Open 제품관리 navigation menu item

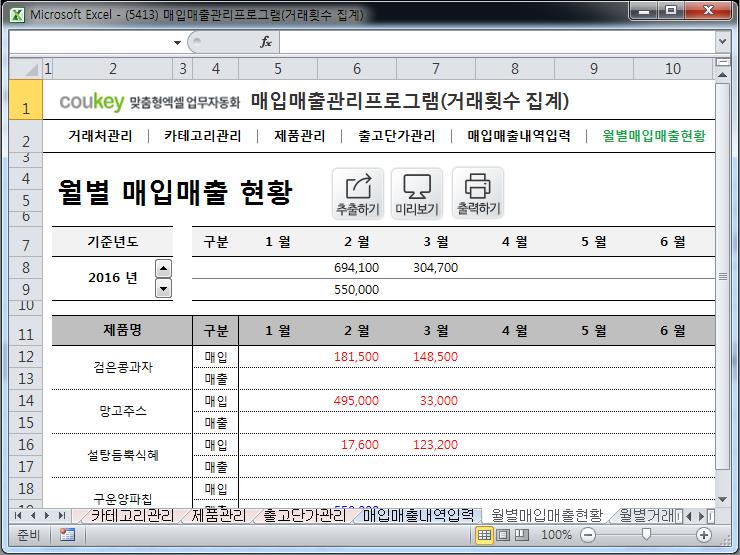coord(300,136)
